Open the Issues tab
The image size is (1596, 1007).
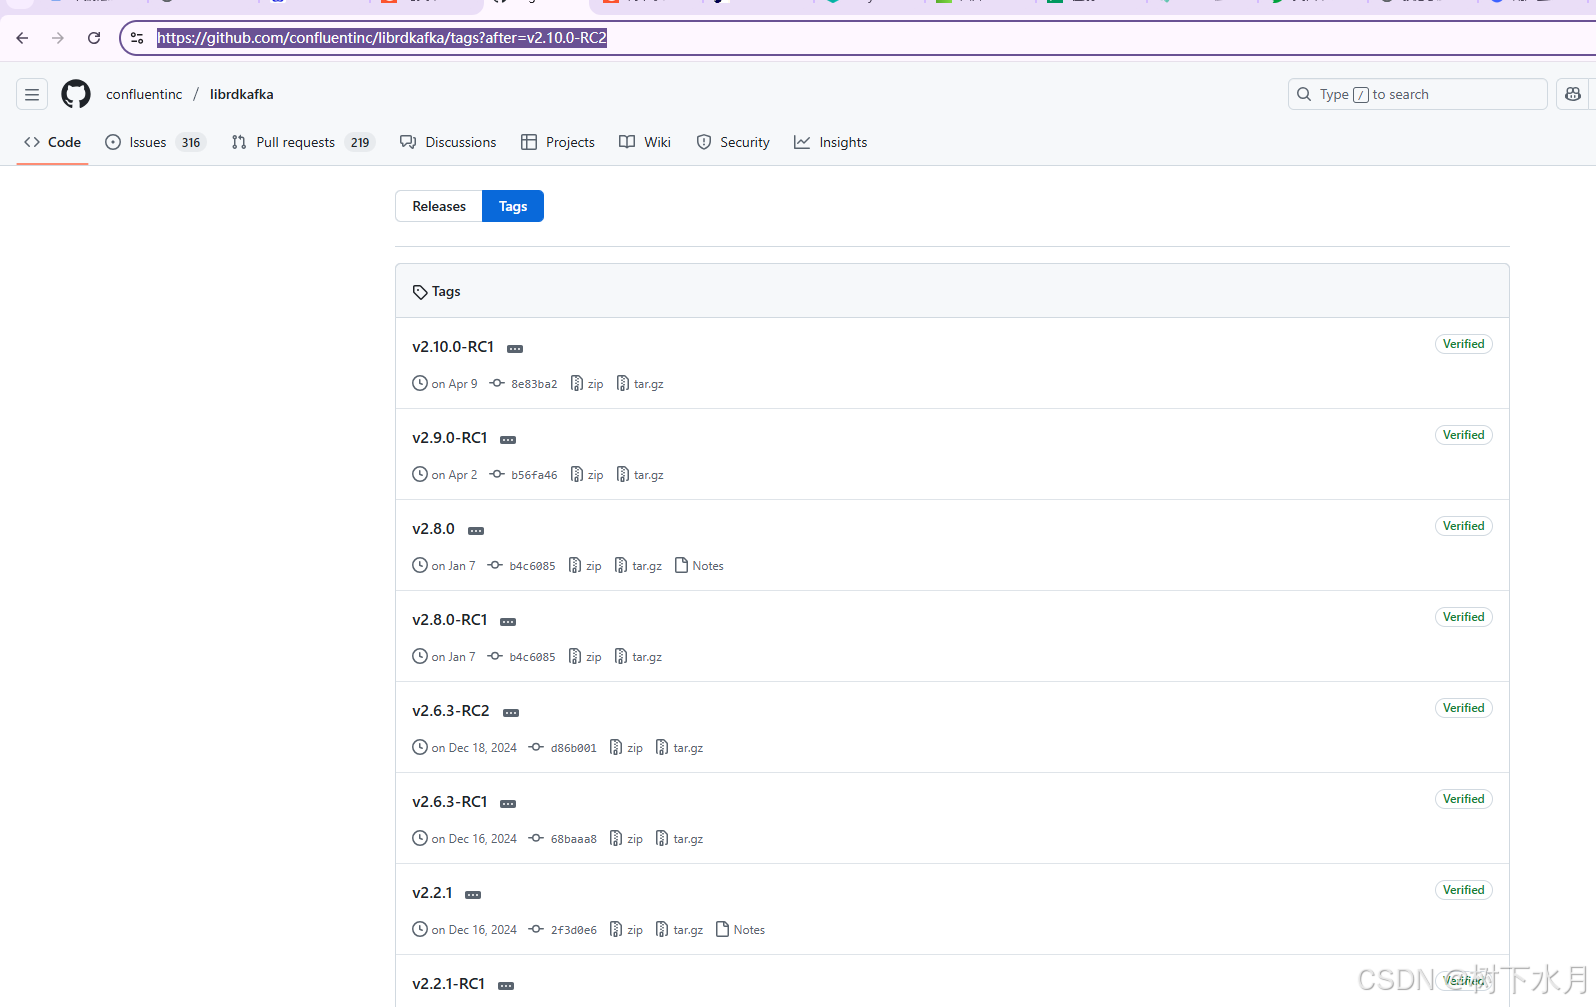pyautogui.click(x=155, y=142)
